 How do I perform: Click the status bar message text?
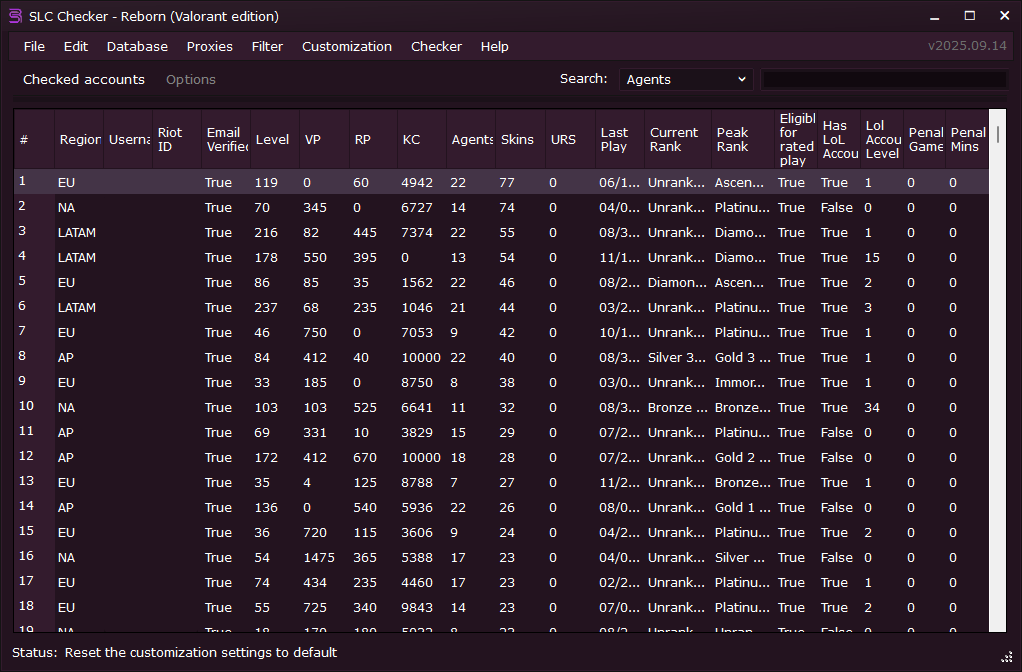[201, 652]
